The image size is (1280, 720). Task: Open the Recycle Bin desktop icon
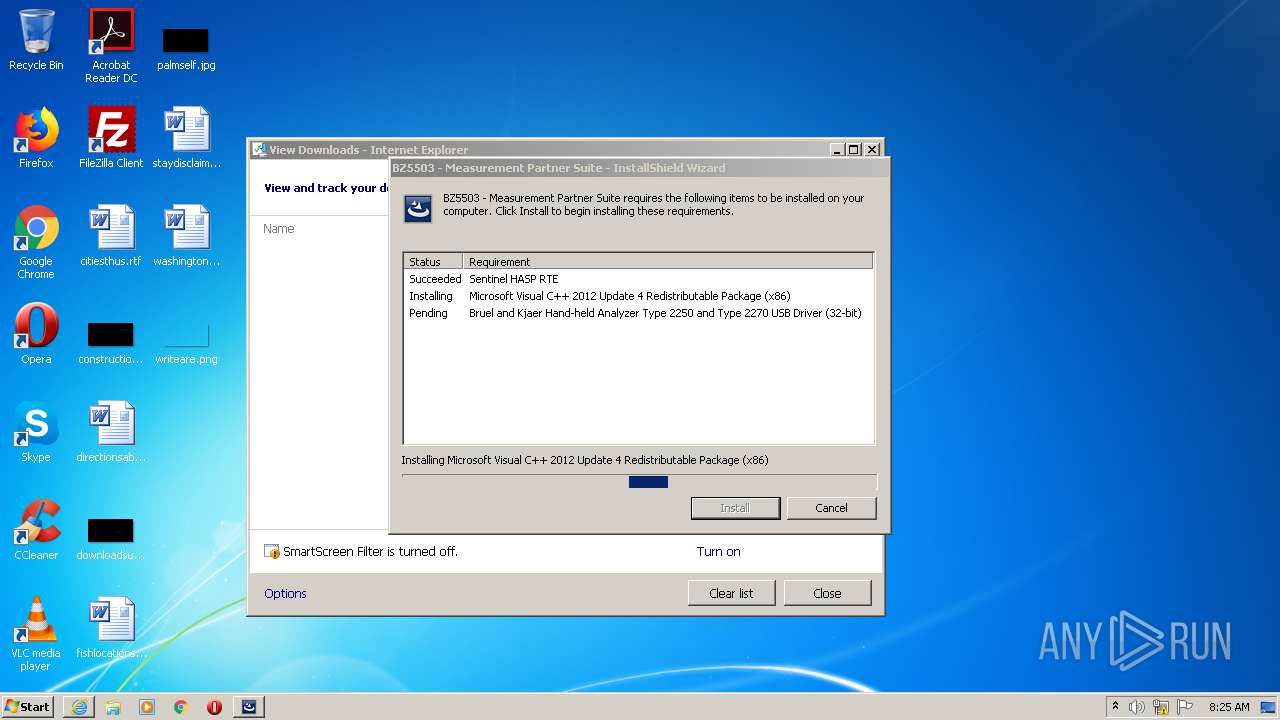(x=36, y=40)
